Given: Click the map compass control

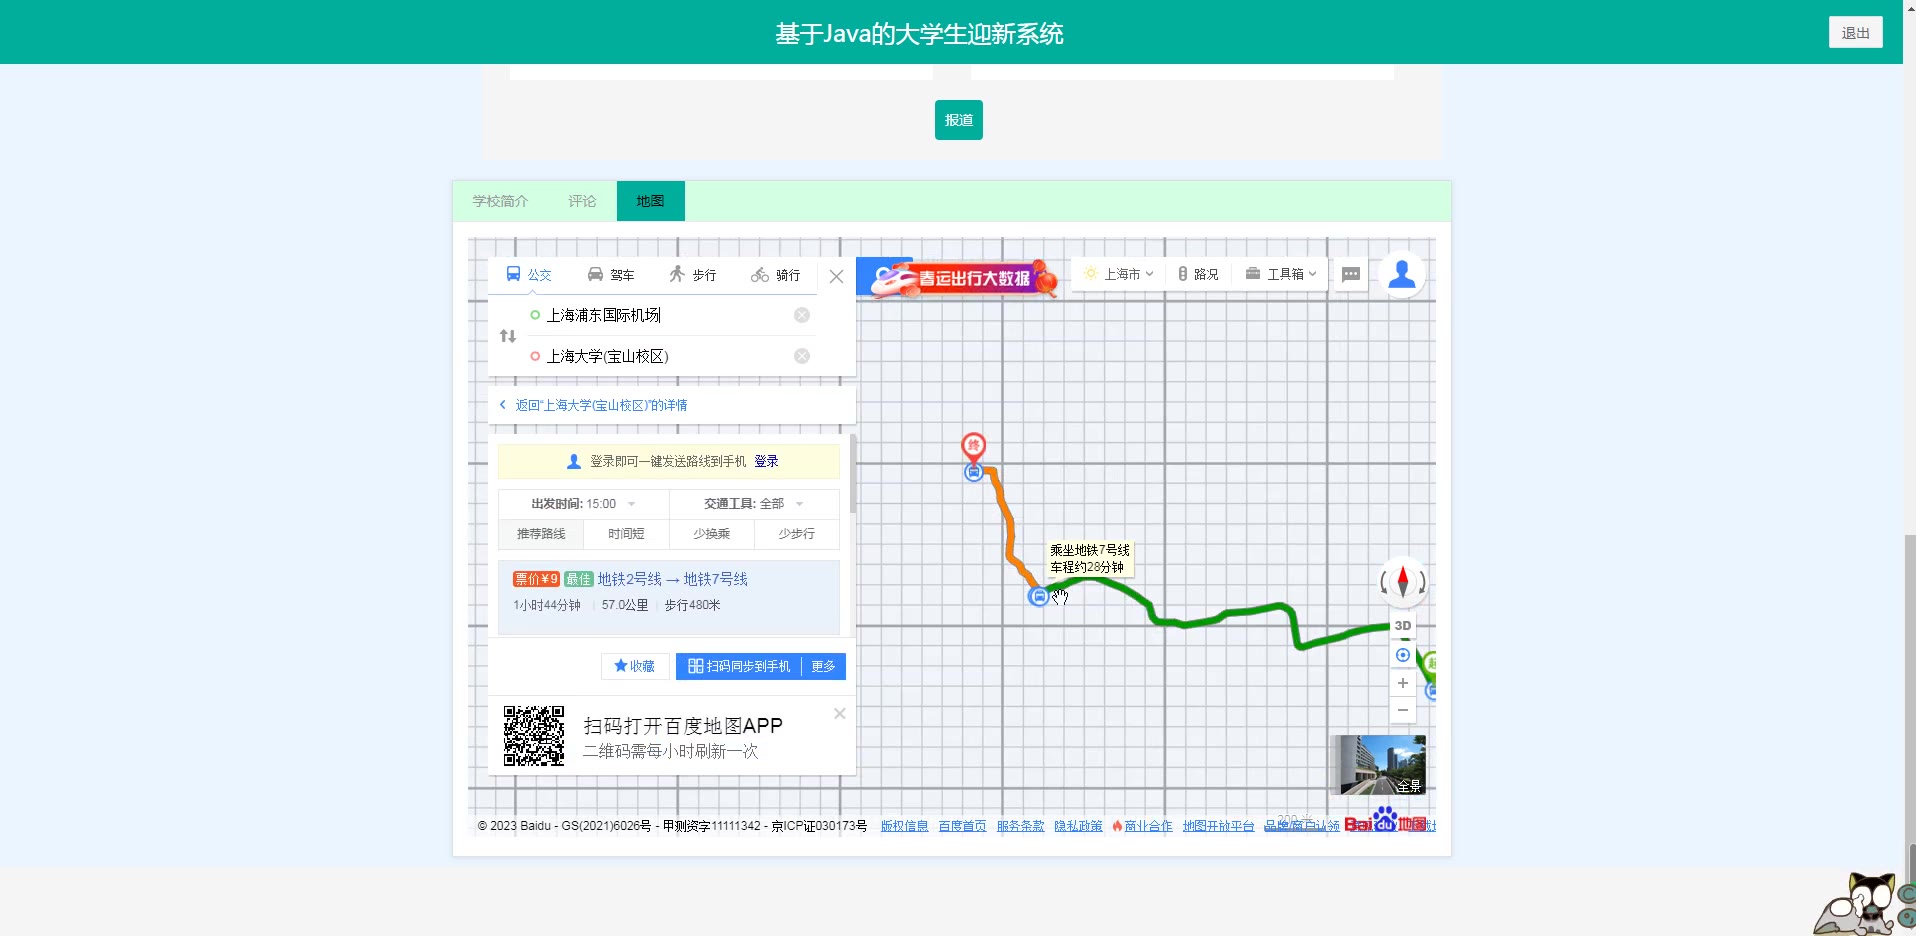Looking at the screenshot, I should (1403, 581).
